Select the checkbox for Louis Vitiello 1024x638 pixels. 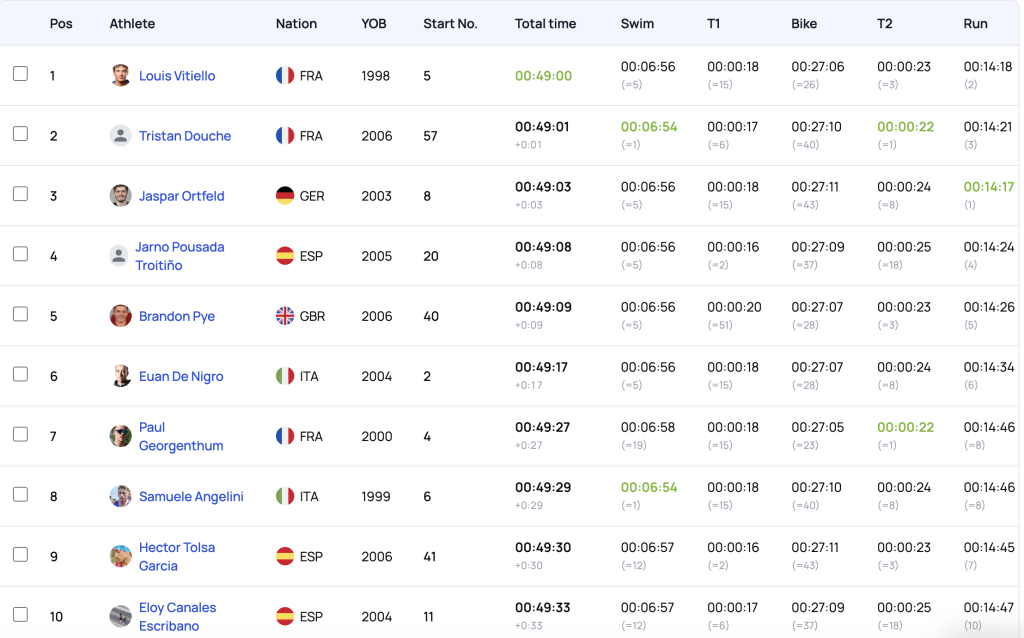point(20,74)
